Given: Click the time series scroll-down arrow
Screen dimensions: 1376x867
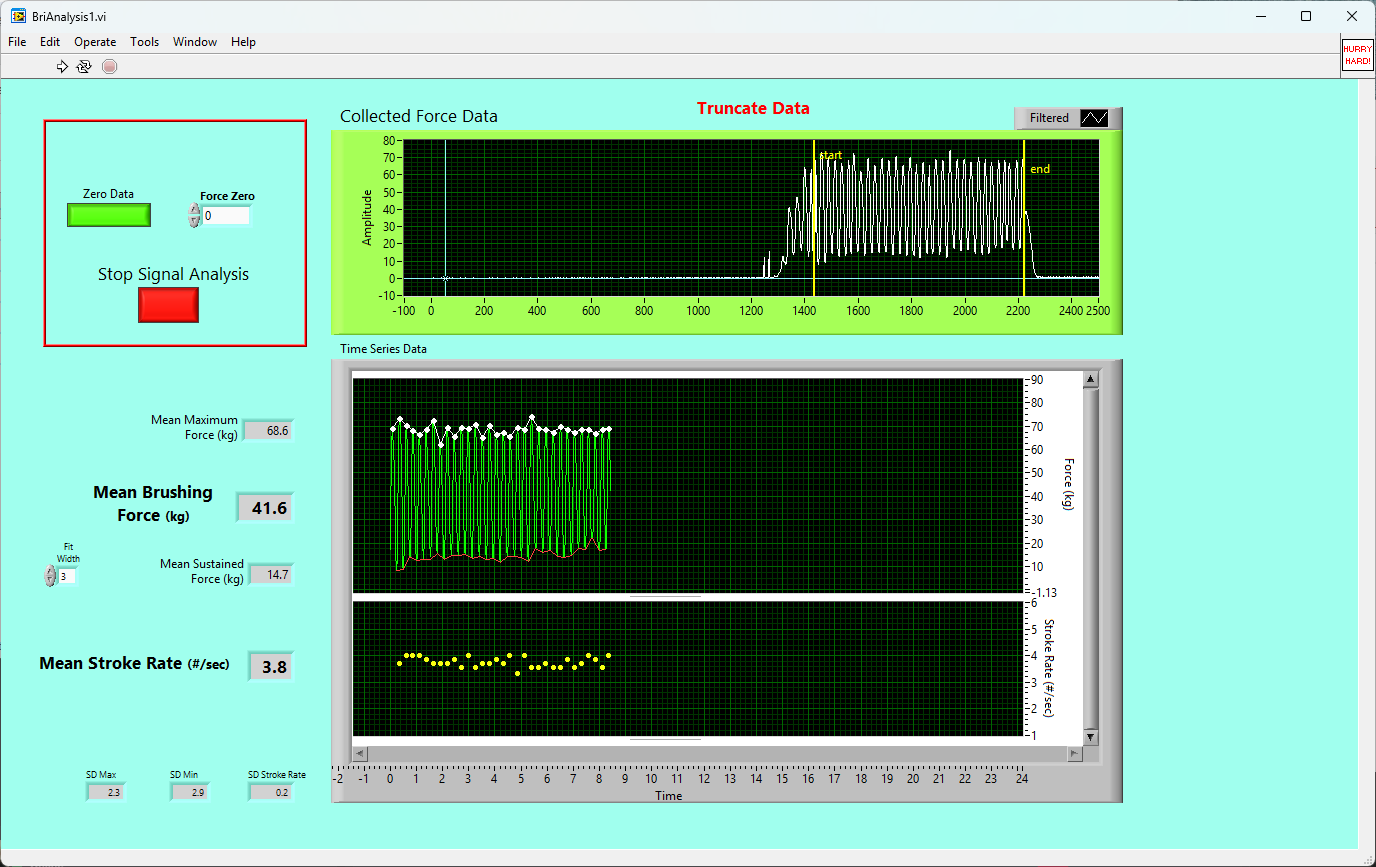Looking at the screenshot, I should tap(1090, 737).
